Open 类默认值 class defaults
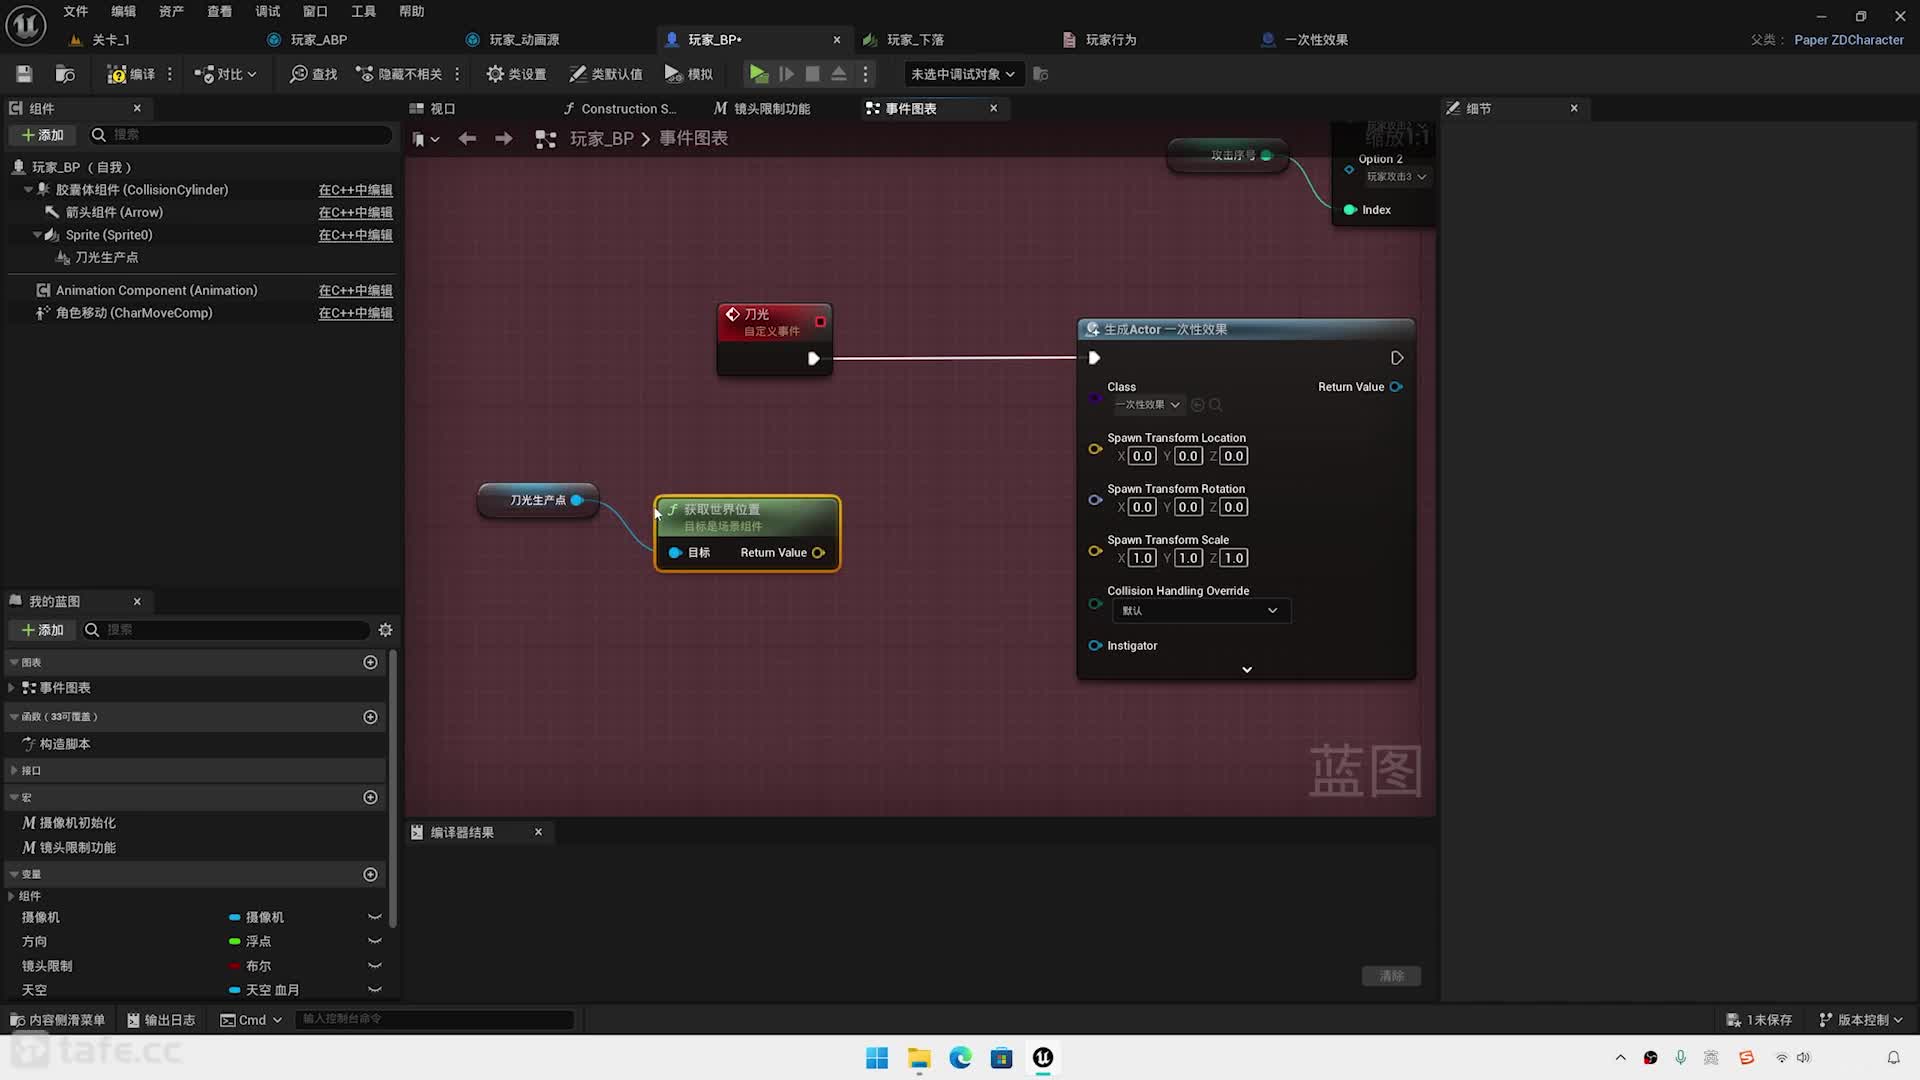This screenshot has width=1920, height=1080. (x=606, y=74)
